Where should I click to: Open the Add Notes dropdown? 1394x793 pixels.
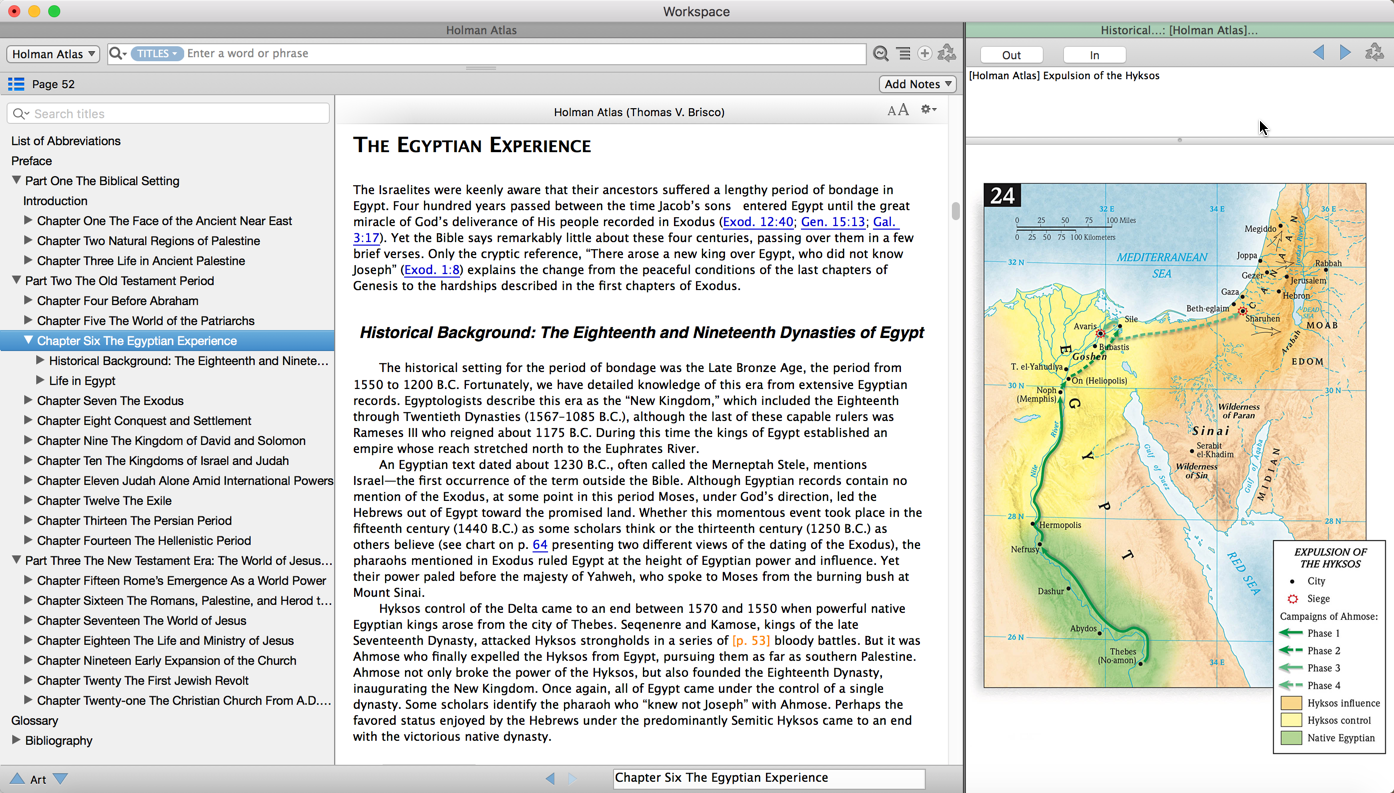point(917,84)
